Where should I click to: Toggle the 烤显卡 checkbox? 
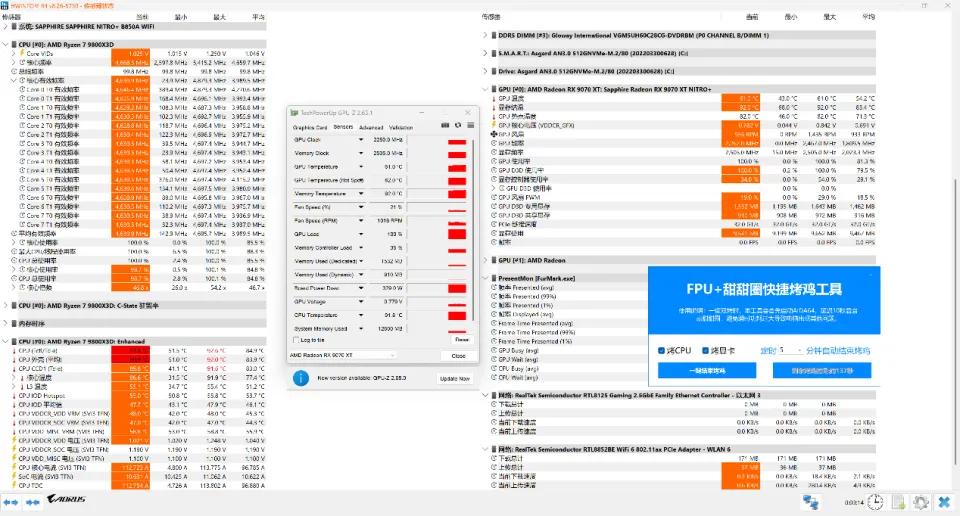pos(706,351)
